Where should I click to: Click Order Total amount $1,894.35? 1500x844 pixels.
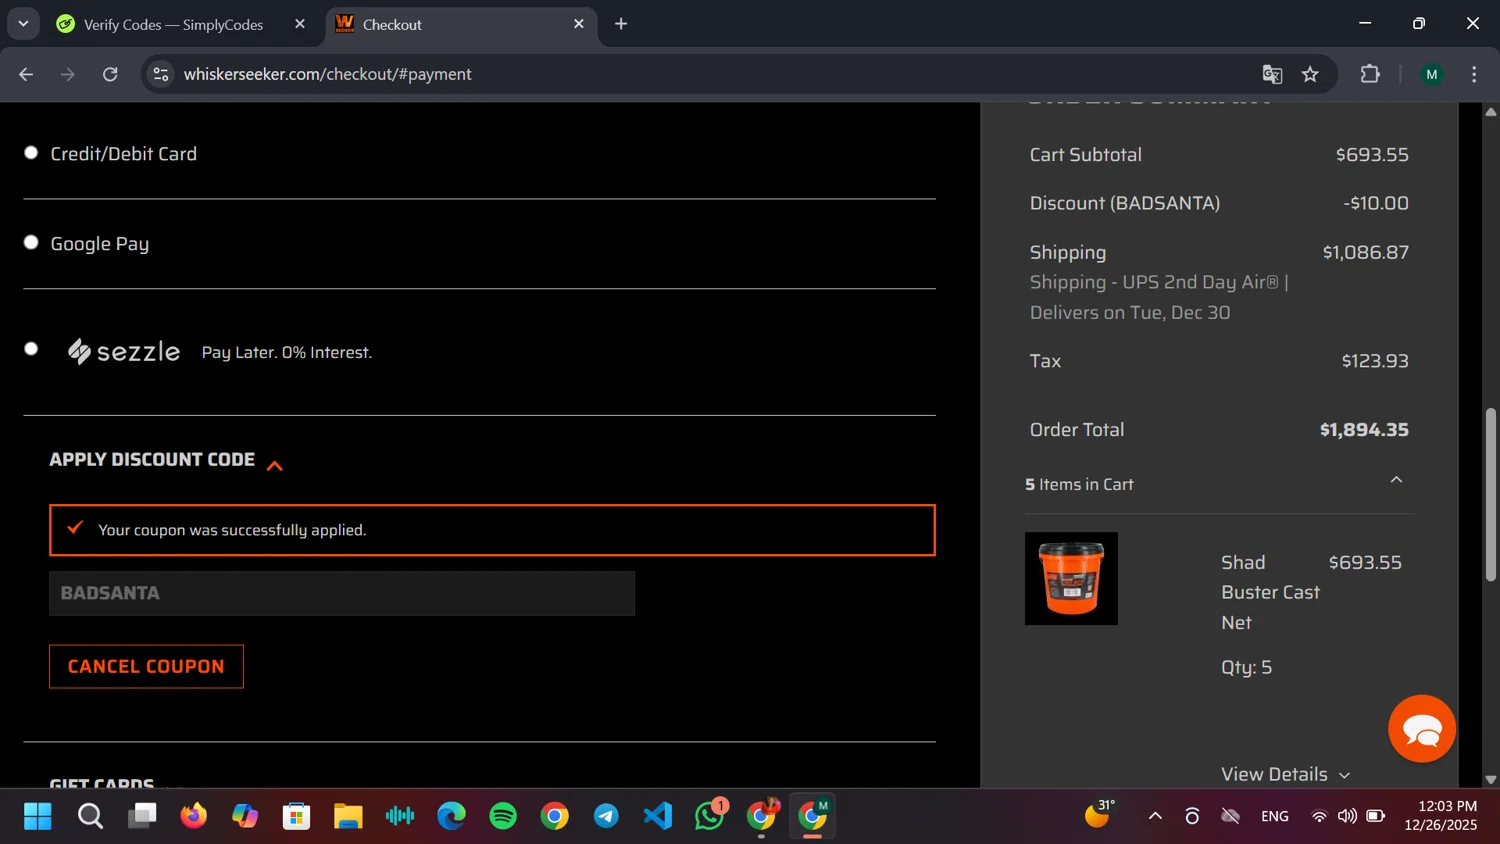click(x=1364, y=430)
